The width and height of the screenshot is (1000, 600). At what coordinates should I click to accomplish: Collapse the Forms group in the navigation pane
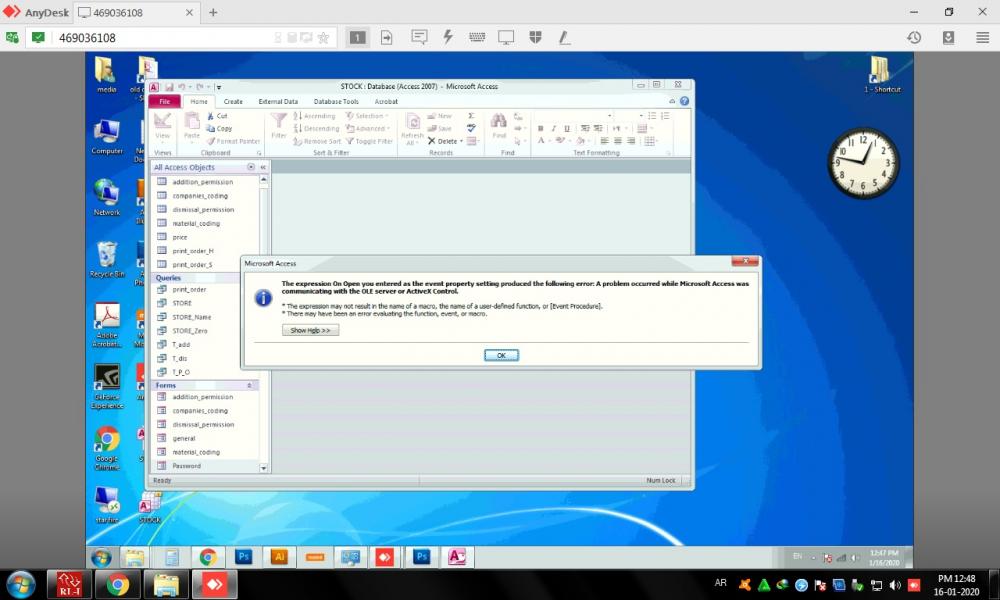(249, 385)
